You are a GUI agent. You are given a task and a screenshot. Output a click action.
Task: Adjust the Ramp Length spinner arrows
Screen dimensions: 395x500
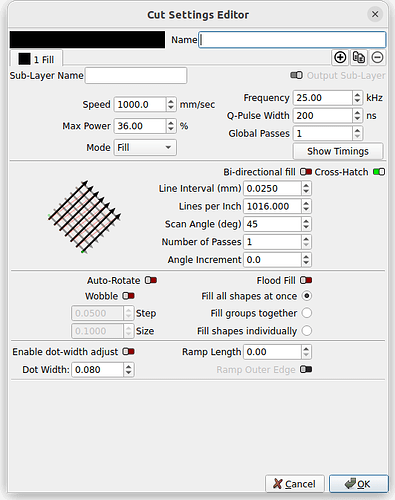click(306, 352)
